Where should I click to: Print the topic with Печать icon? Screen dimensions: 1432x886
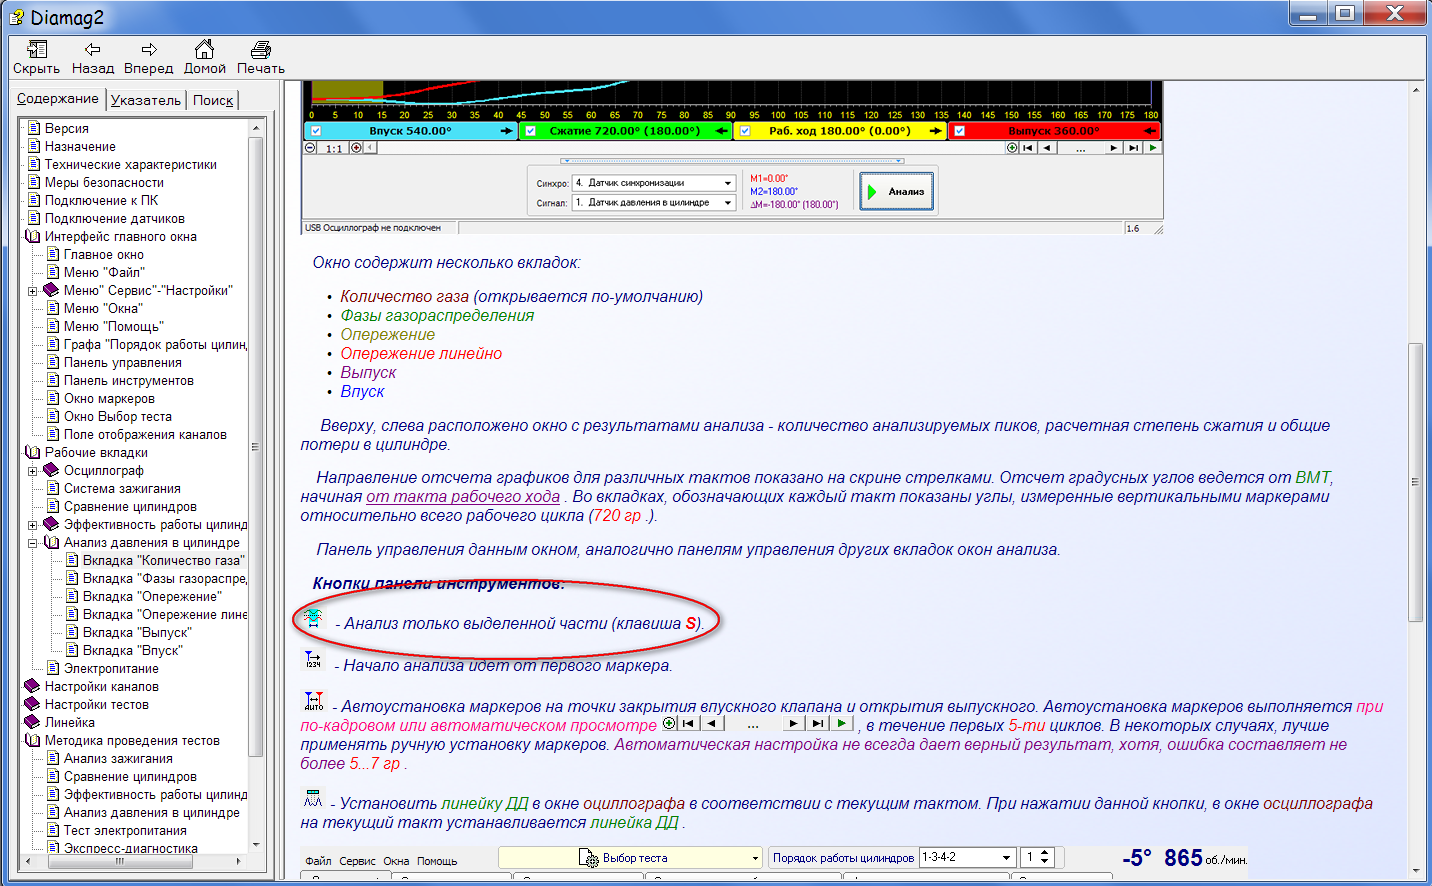[x=261, y=50]
